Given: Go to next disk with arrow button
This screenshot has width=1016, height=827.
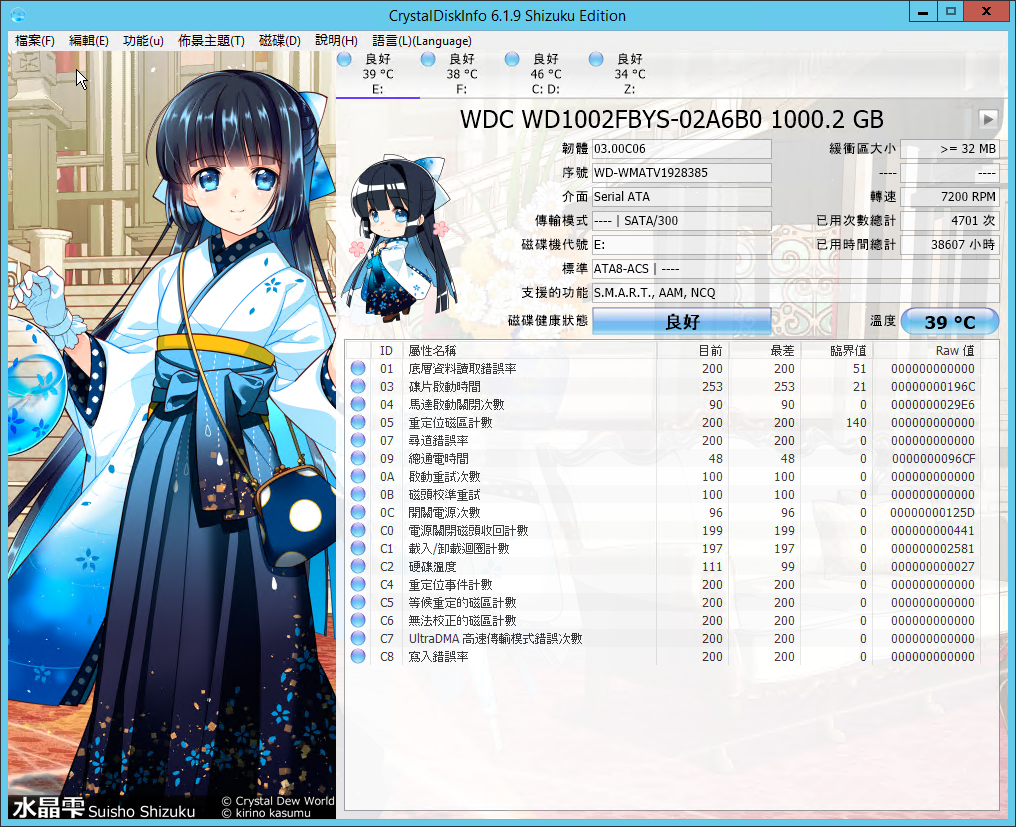Looking at the screenshot, I should tap(988, 119).
